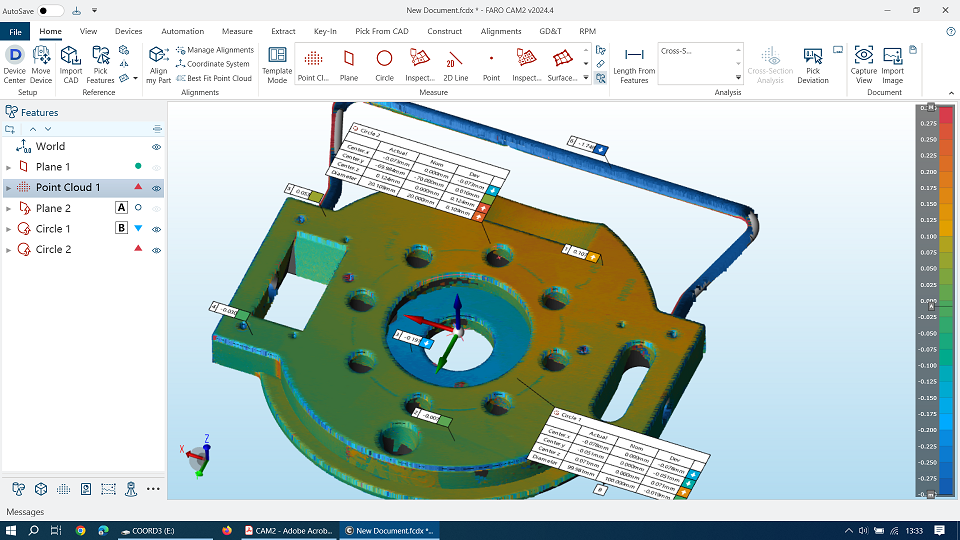
Task: Toggle the AutoSave switch
Action: tap(50, 10)
